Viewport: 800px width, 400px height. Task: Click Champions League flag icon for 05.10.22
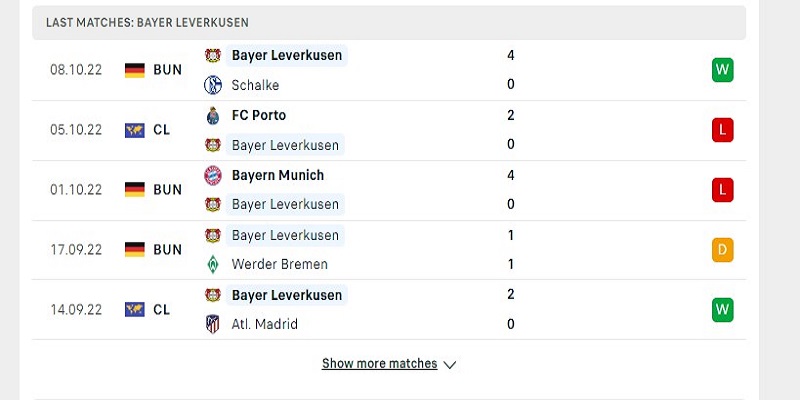coord(135,130)
